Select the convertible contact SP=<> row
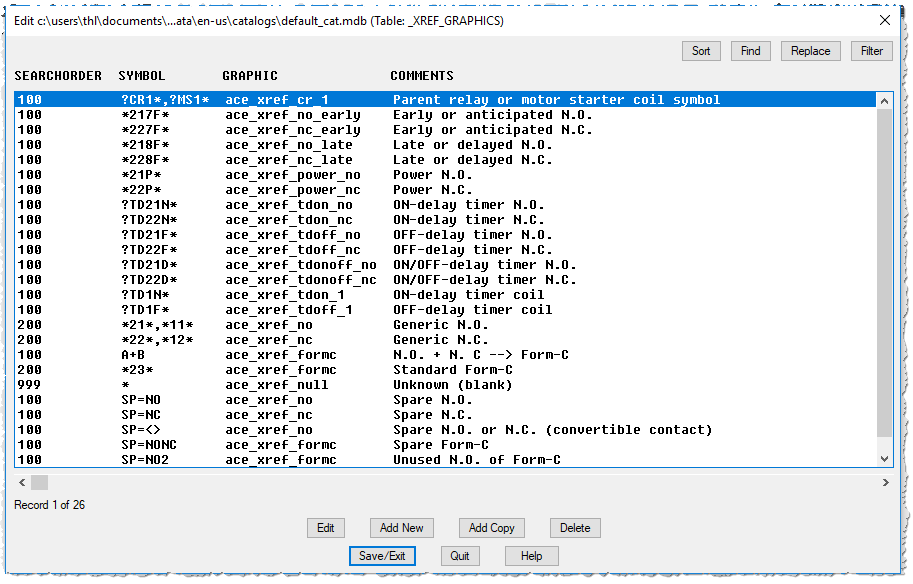This screenshot has width=913, height=584. click(445, 430)
